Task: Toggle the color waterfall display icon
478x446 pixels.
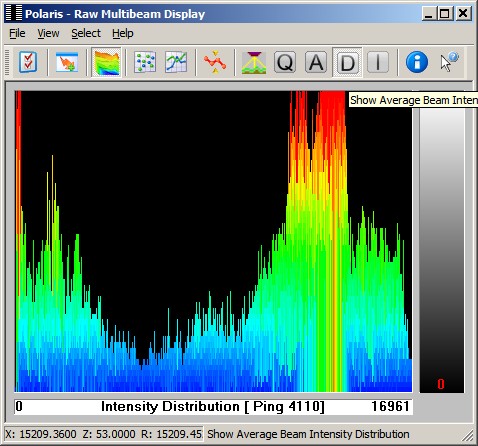Action: (x=107, y=62)
